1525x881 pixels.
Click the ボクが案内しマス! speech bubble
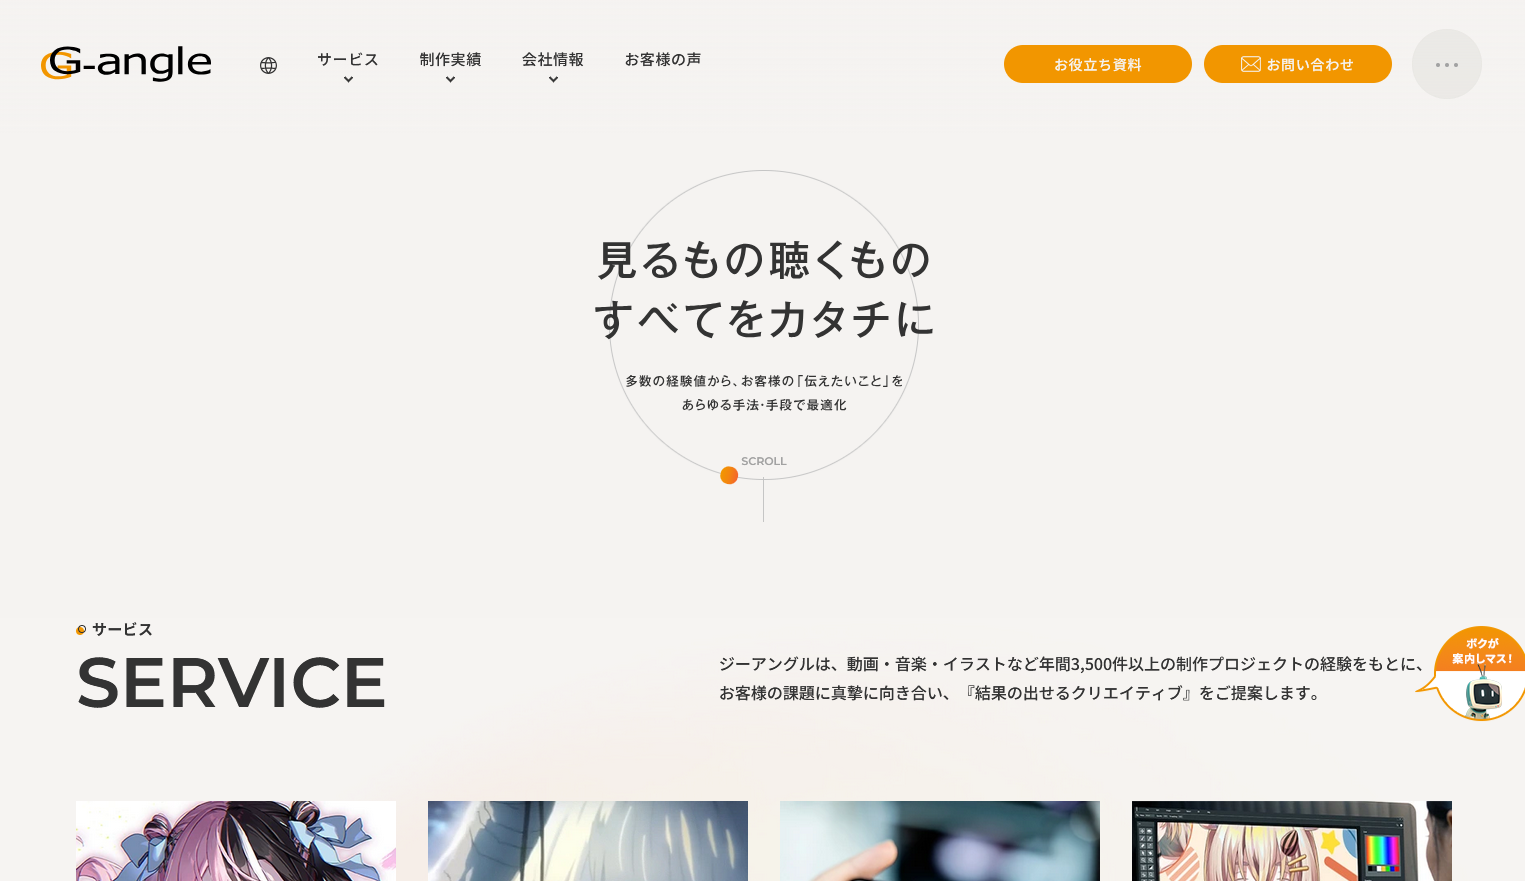point(1482,651)
